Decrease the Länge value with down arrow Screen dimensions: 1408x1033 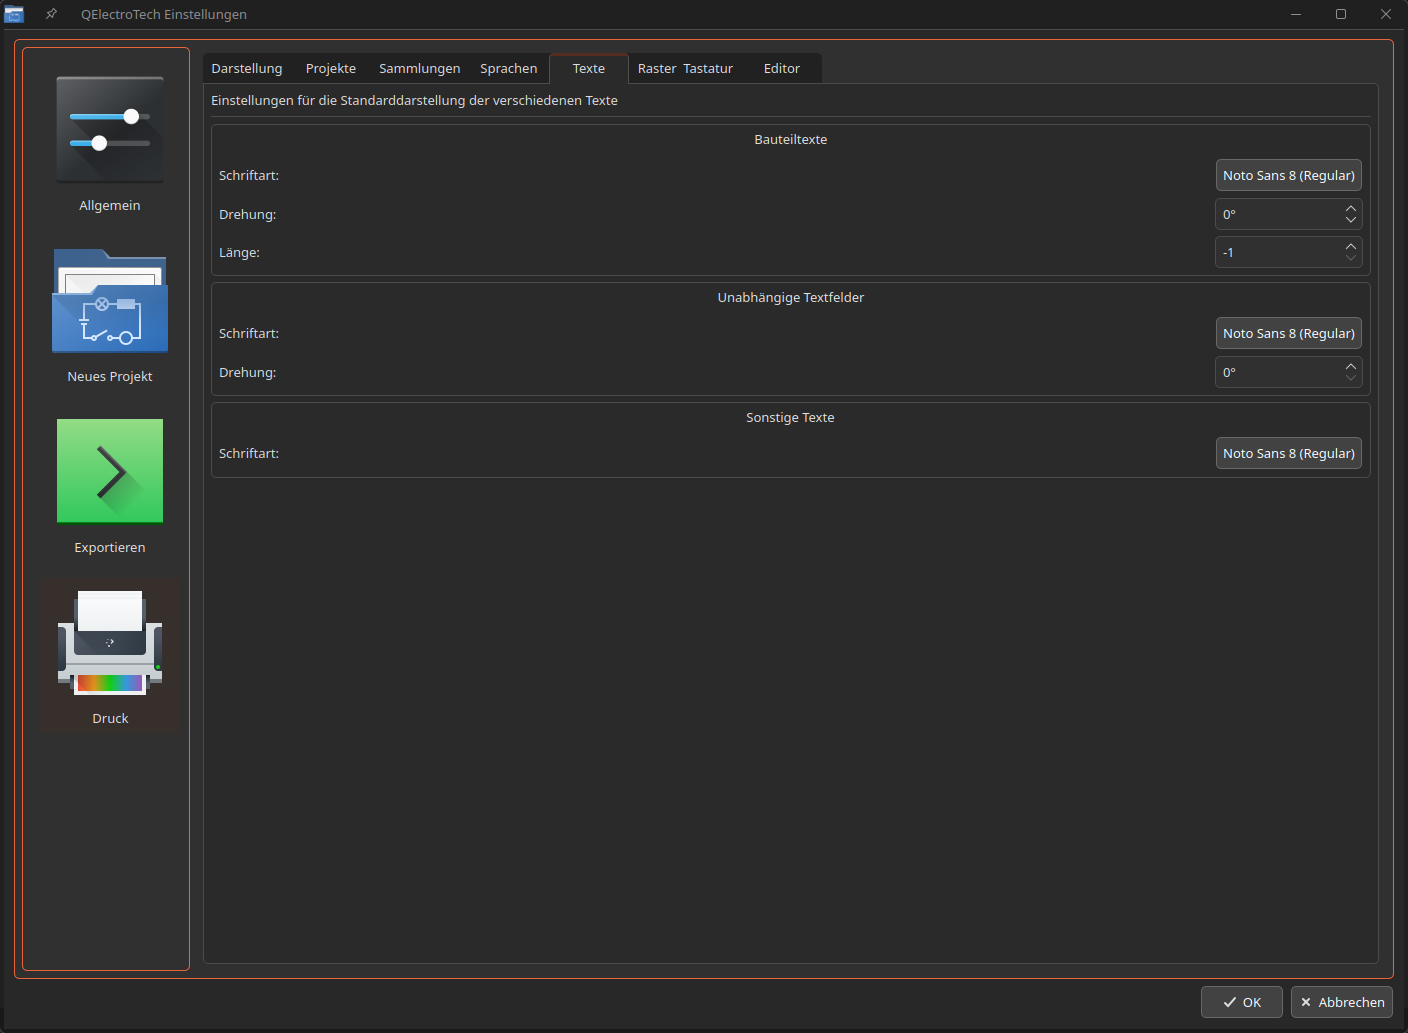[1351, 259]
